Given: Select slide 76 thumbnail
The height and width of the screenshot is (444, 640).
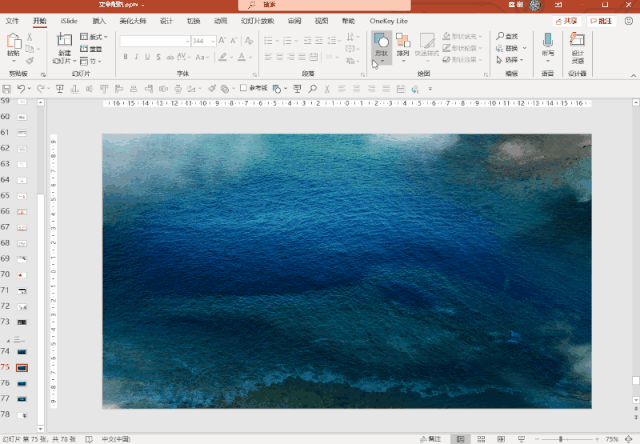Looking at the screenshot, I should 22,384.
